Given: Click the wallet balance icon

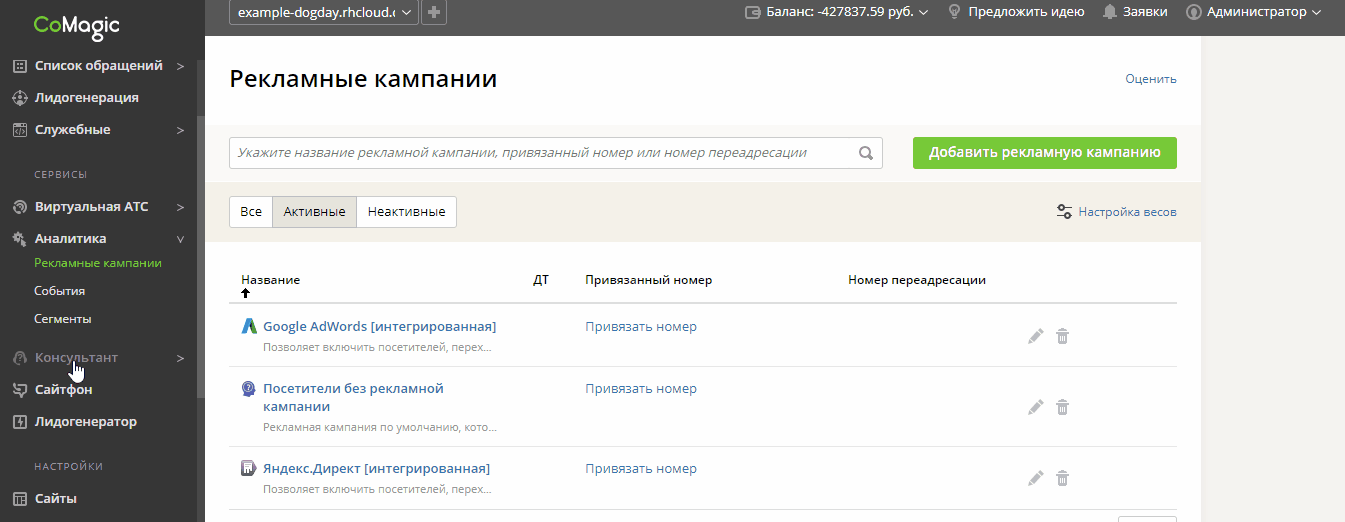Looking at the screenshot, I should coord(754,12).
